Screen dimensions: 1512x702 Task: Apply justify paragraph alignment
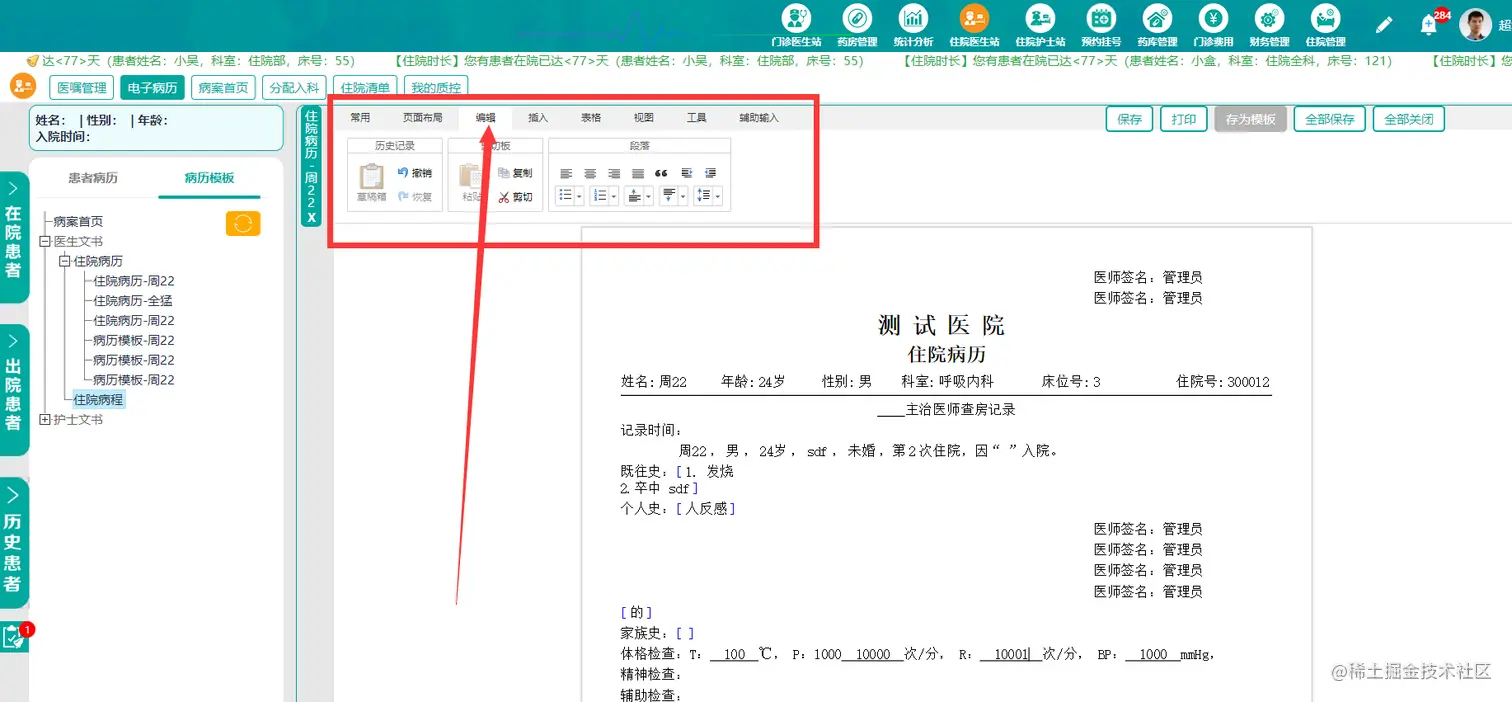tap(638, 173)
